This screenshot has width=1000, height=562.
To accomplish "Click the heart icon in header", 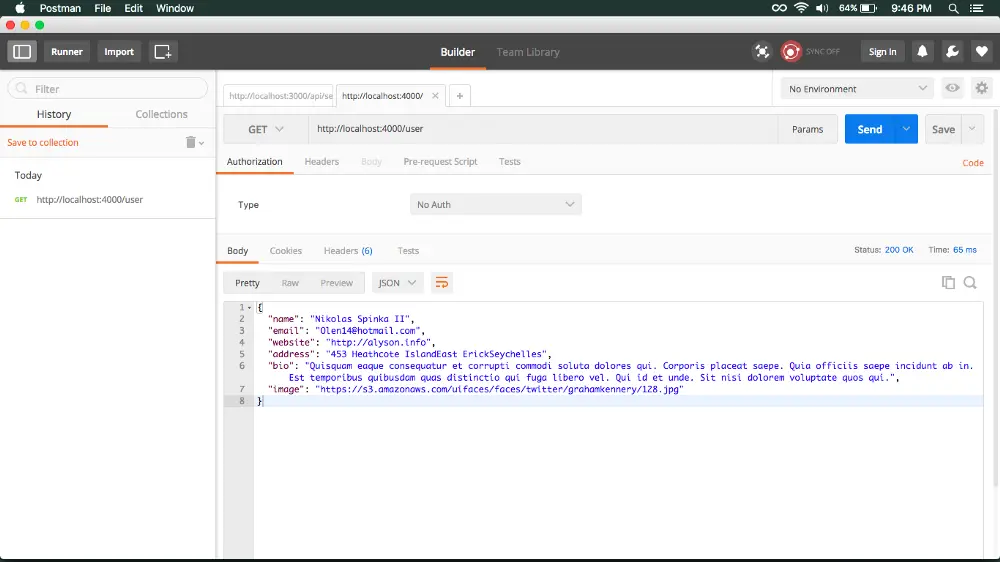I will tap(982, 52).
